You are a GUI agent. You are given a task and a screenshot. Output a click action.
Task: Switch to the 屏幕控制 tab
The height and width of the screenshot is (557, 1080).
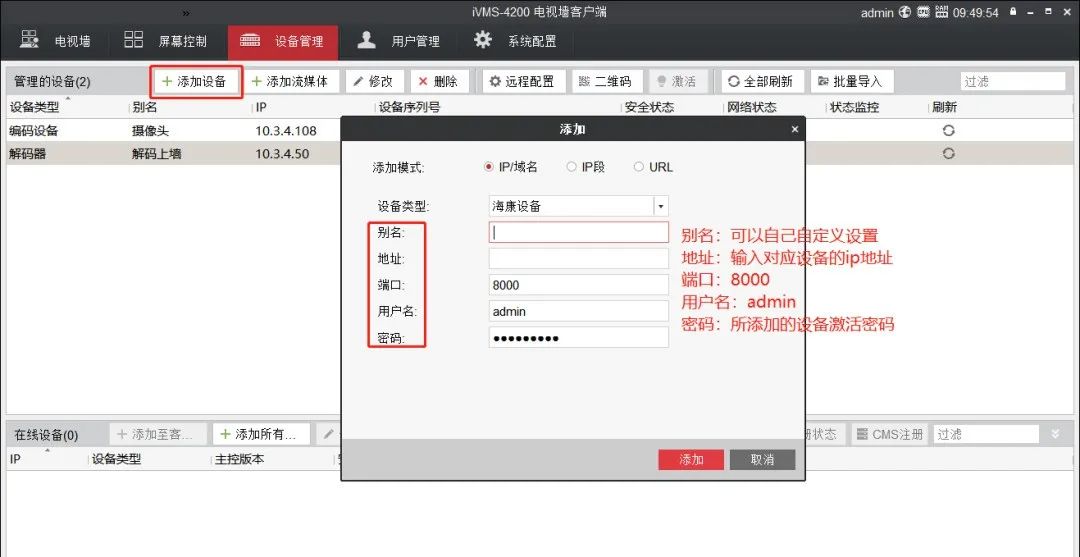click(x=165, y=41)
